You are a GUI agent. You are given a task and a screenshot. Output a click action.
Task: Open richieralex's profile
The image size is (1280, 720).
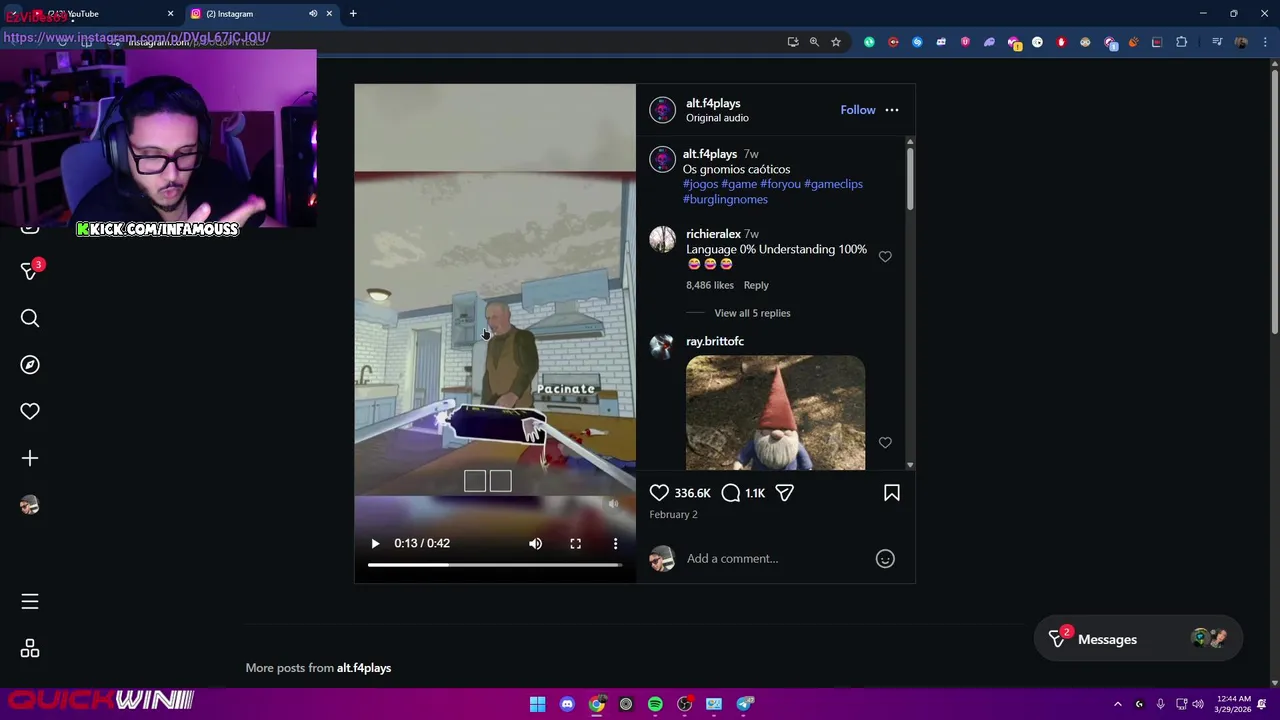(713, 234)
